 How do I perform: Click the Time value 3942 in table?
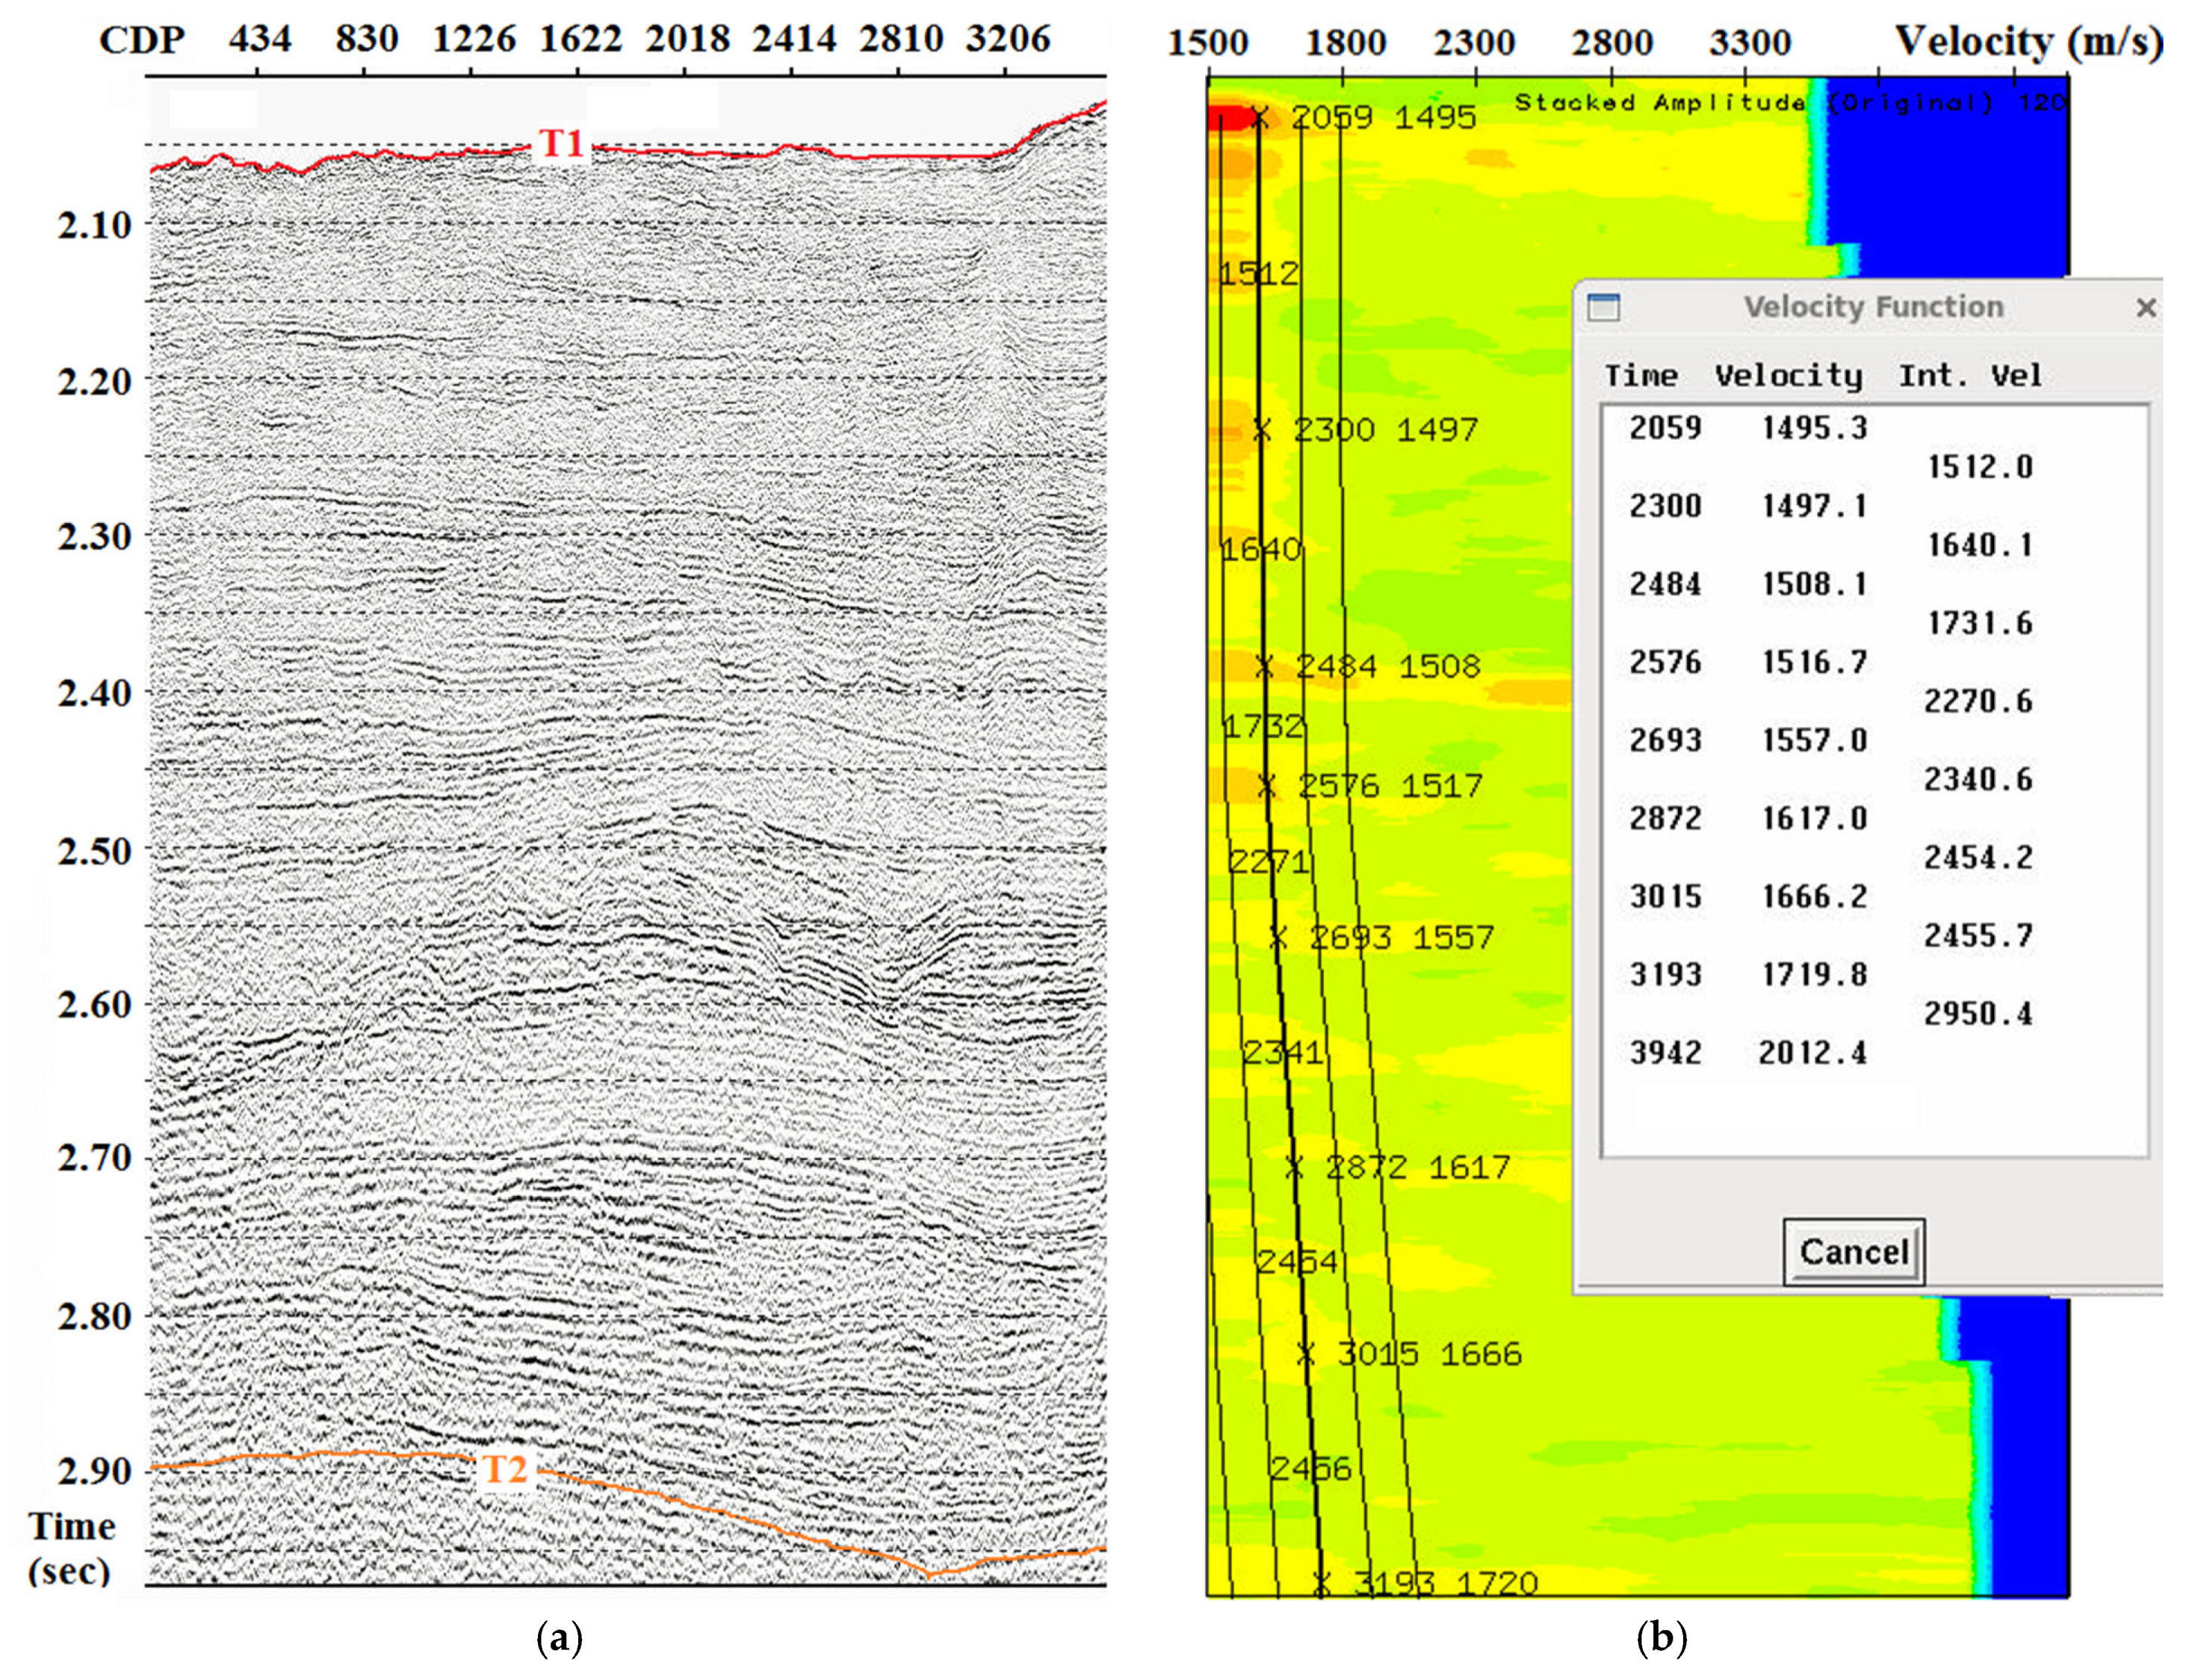[x=1665, y=1052]
